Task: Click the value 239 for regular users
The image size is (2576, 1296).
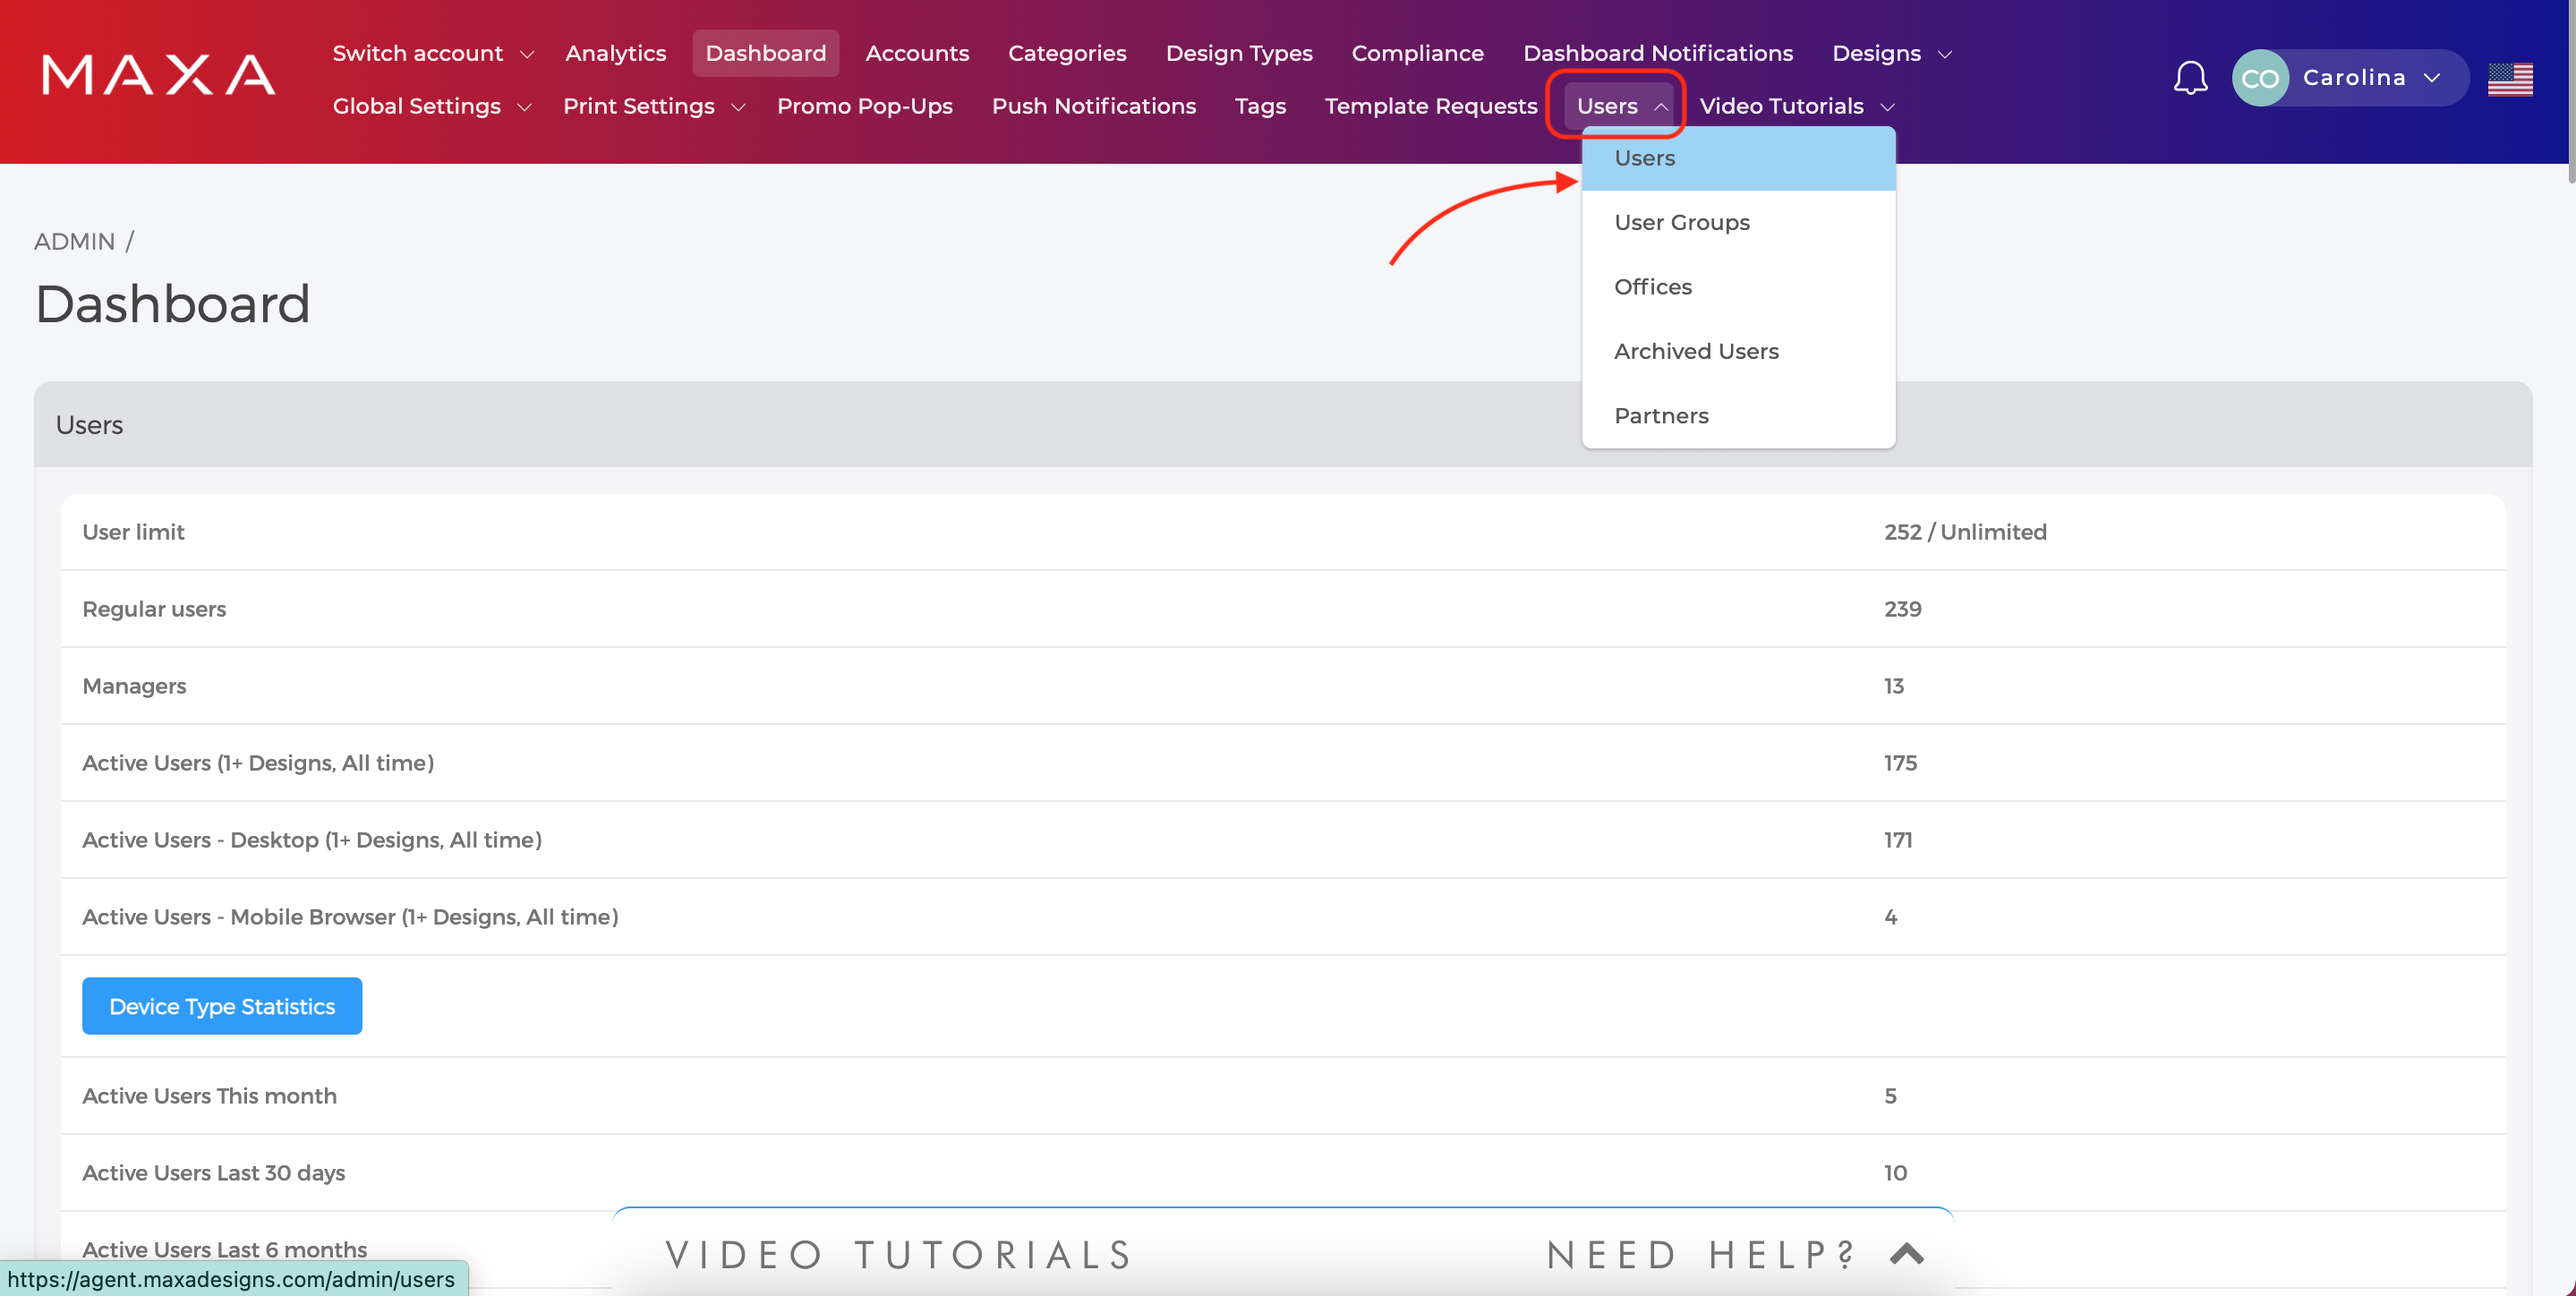Action: [1902, 609]
